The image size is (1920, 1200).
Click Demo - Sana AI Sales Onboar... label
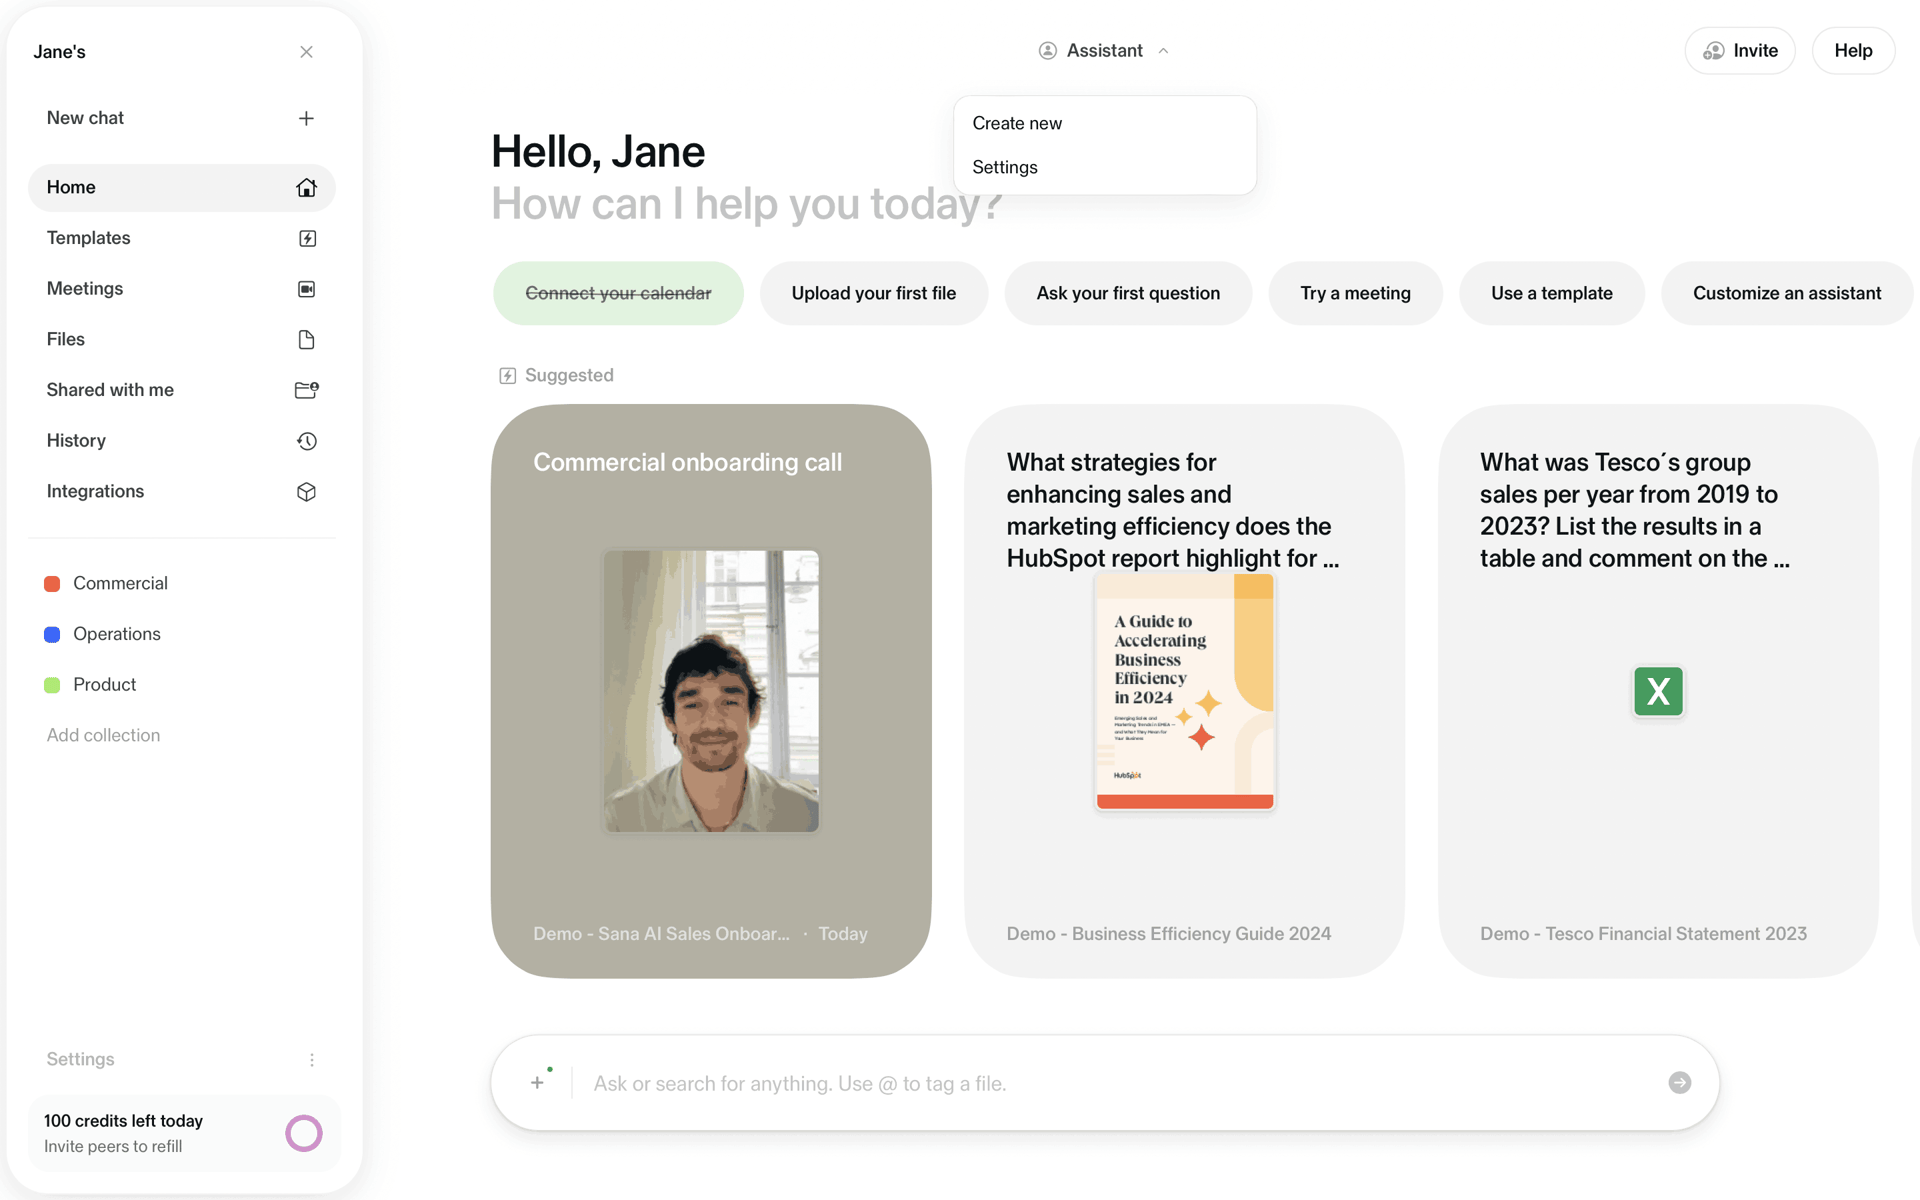click(x=661, y=934)
